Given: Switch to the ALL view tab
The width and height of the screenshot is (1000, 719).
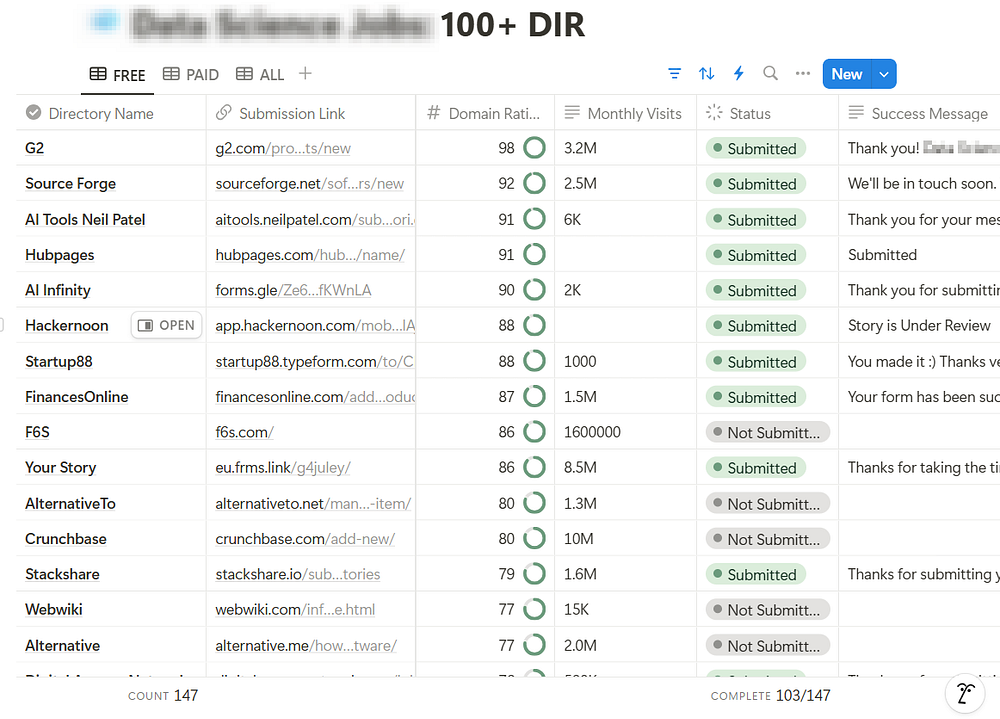Looking at the screenshot, I should (260, 75).
